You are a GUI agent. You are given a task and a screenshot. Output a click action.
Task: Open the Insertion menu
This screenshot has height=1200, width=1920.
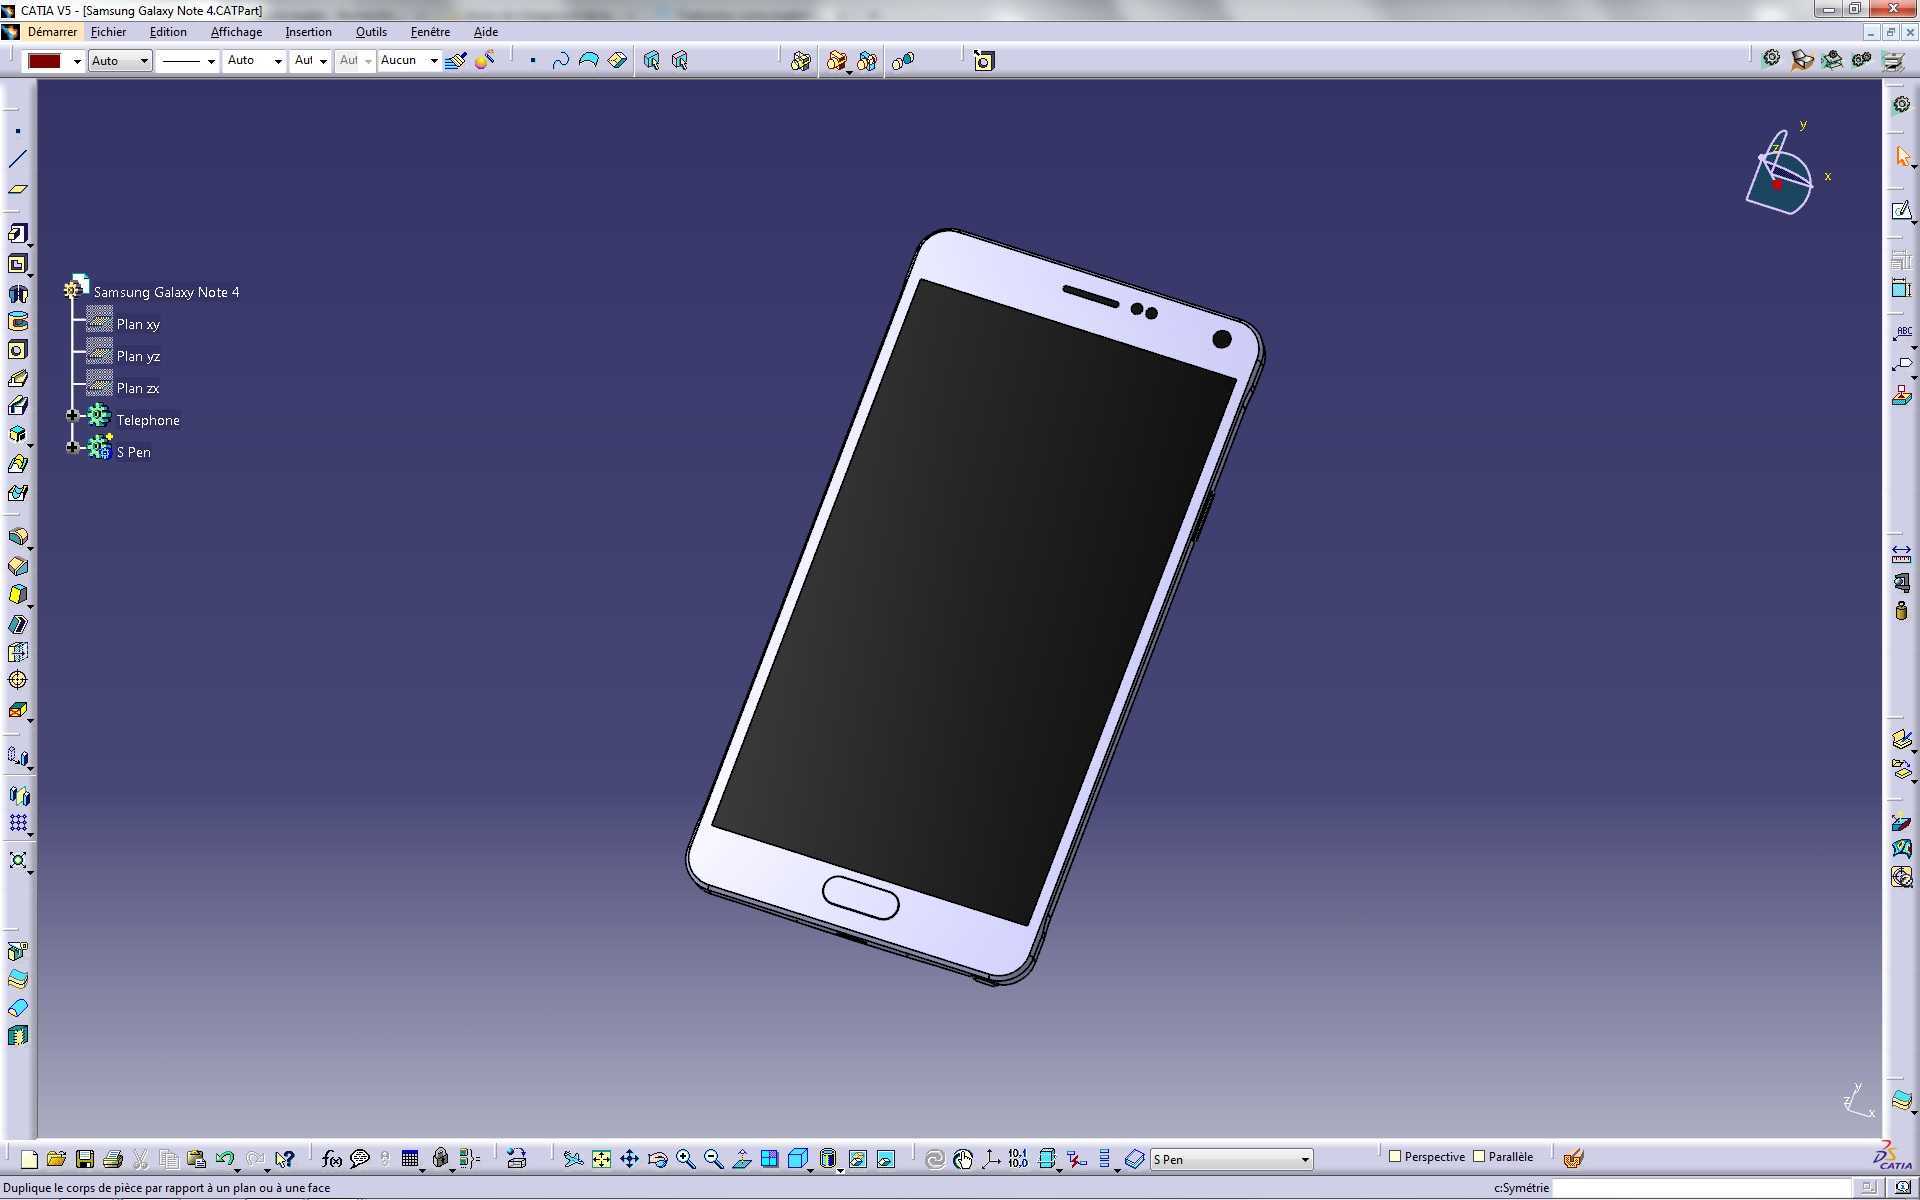tap(308, 32)
